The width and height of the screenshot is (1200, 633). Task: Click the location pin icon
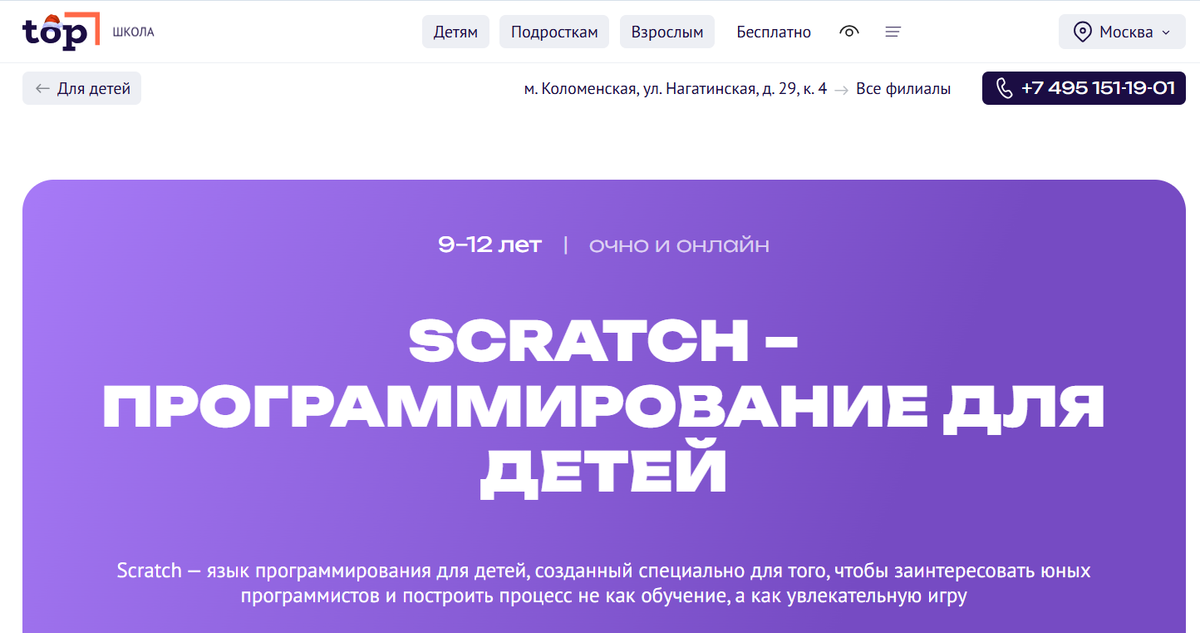pos(1082,32)
